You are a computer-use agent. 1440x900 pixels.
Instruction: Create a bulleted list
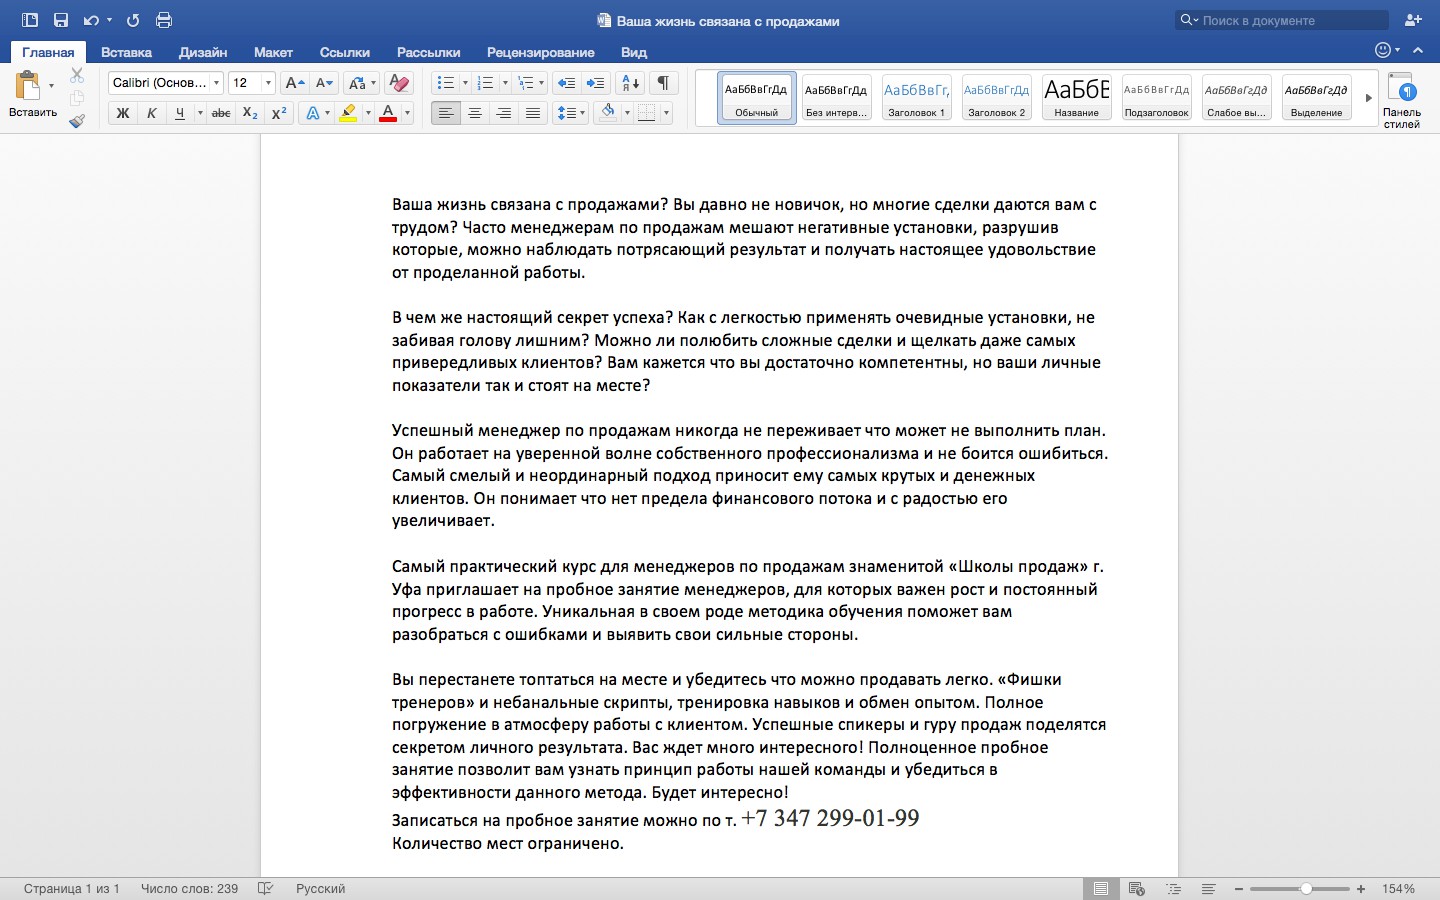click(x=446, y=83)
